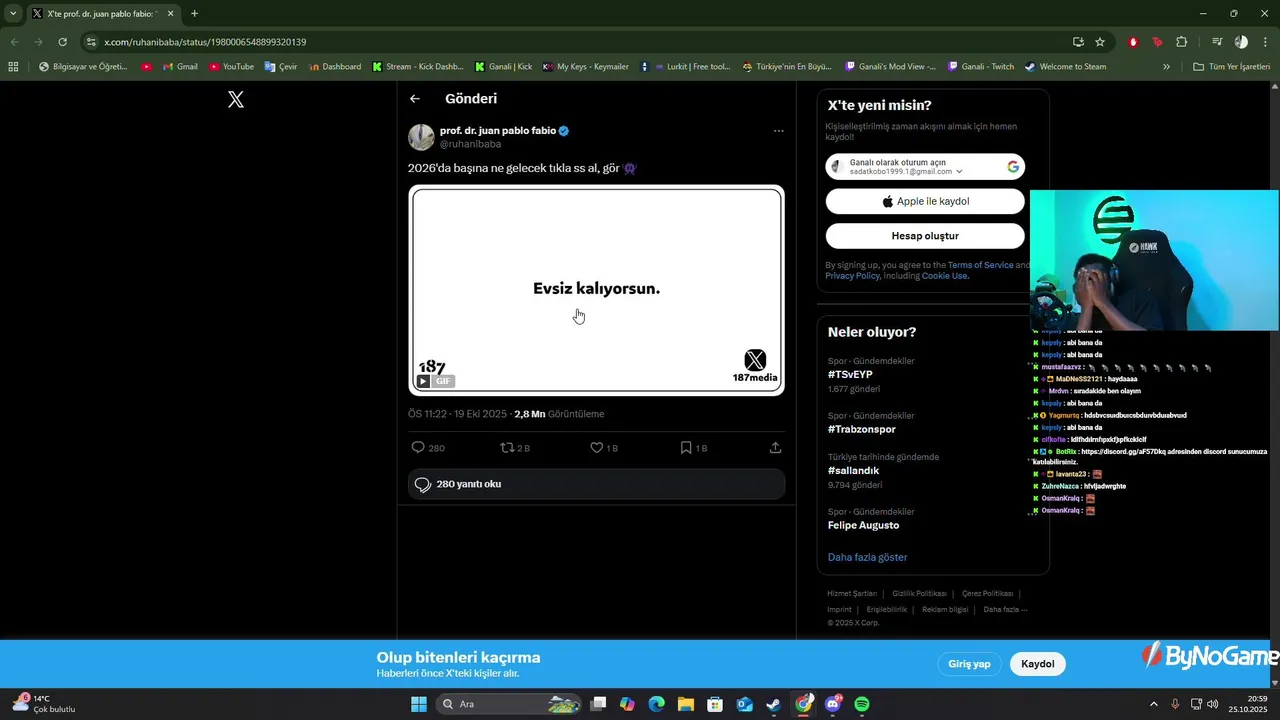Open Spotify from the taskbar
1280x720 pixels.
tap(862, 704)
